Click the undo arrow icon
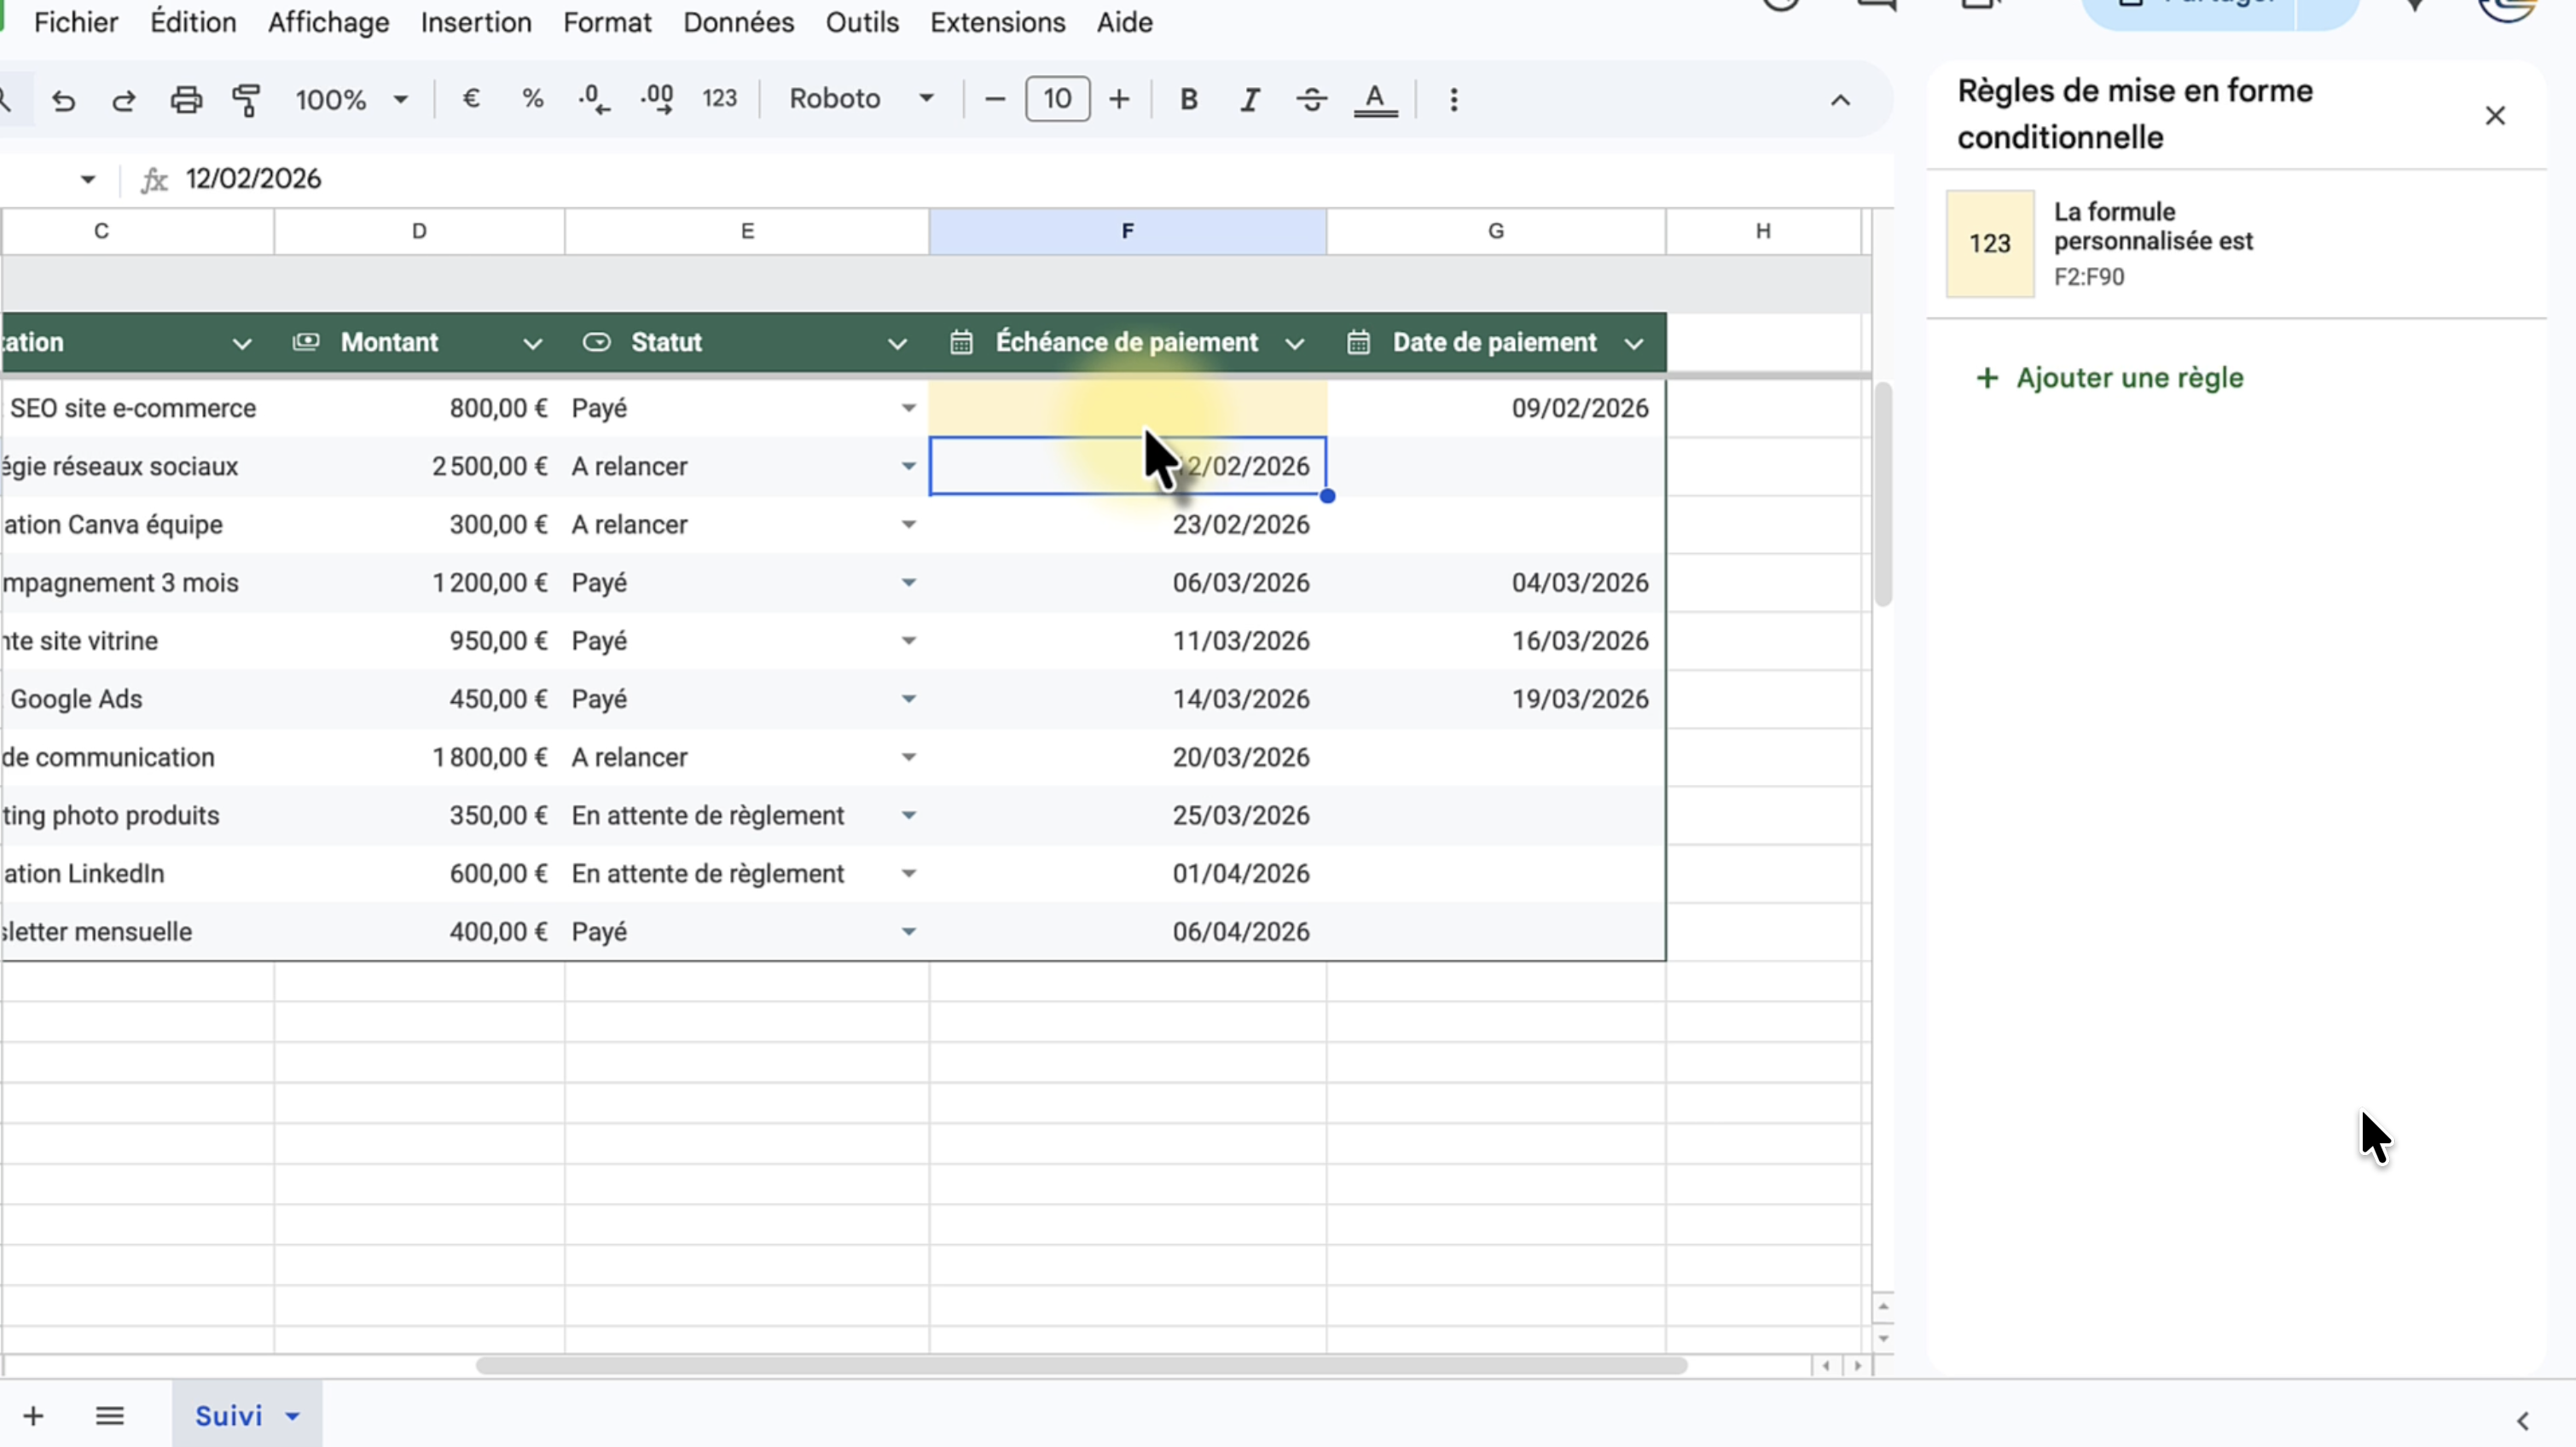Screen dimensions: 2576x1447 click(x=63, y=100)
